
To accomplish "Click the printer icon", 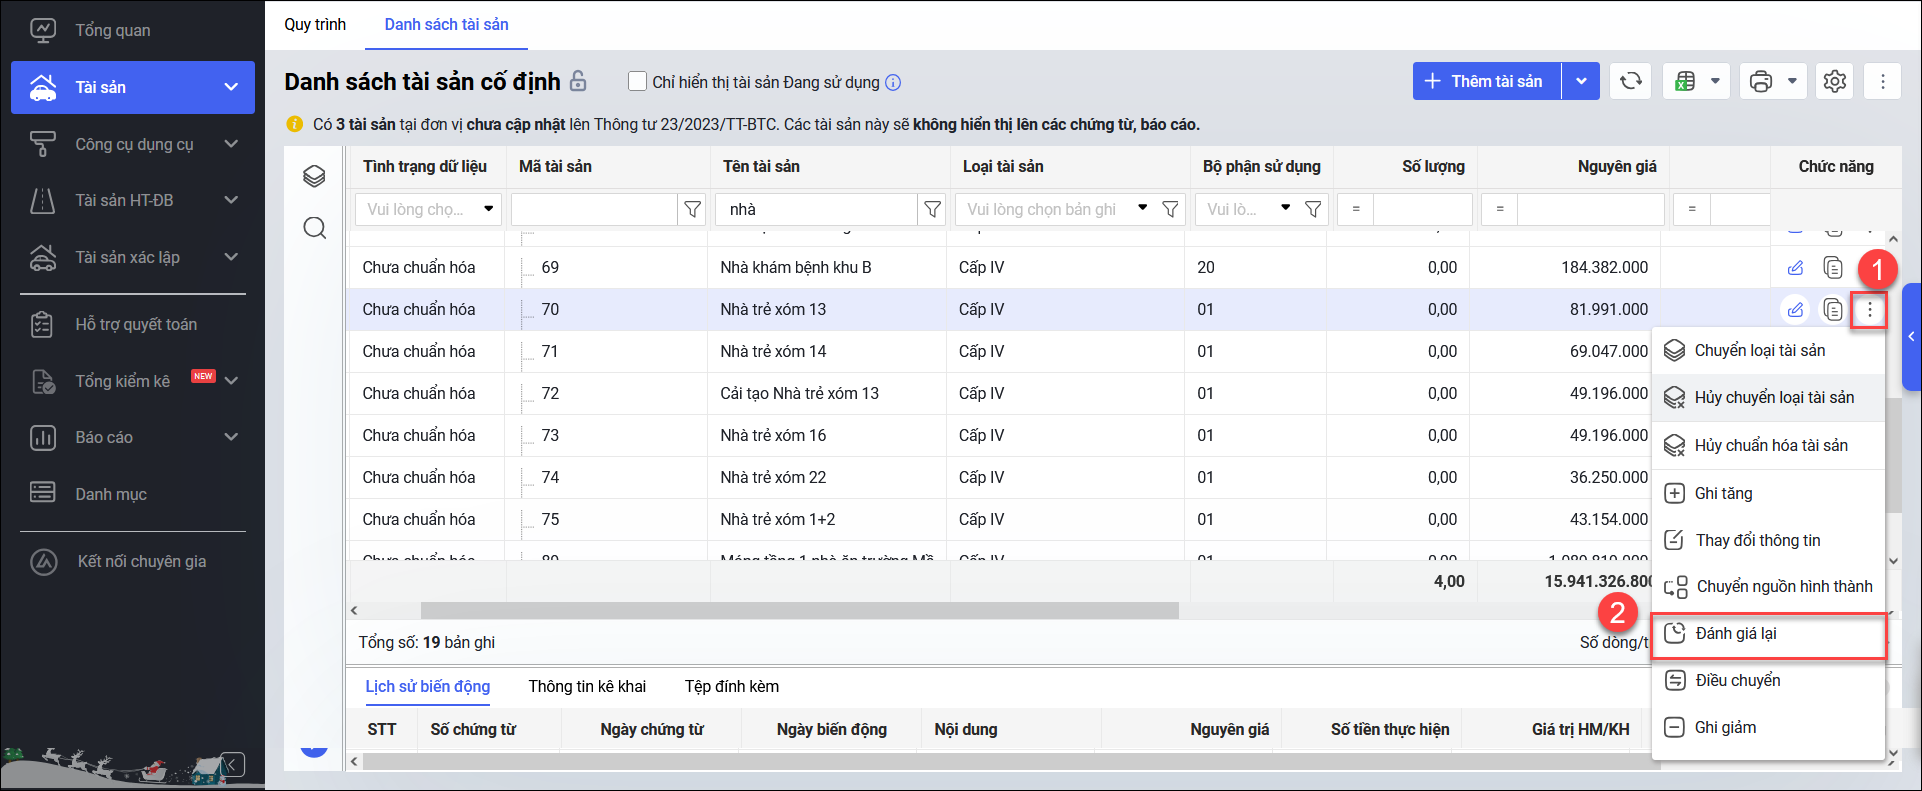I will click(1761, 81).
